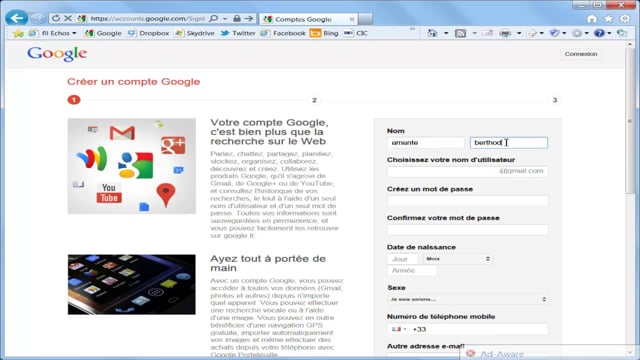Open the browser Tools gear icon
Image resolution: width=640 pixels, height=360 pixels.
pyautogui.click(x=625, y=18)
